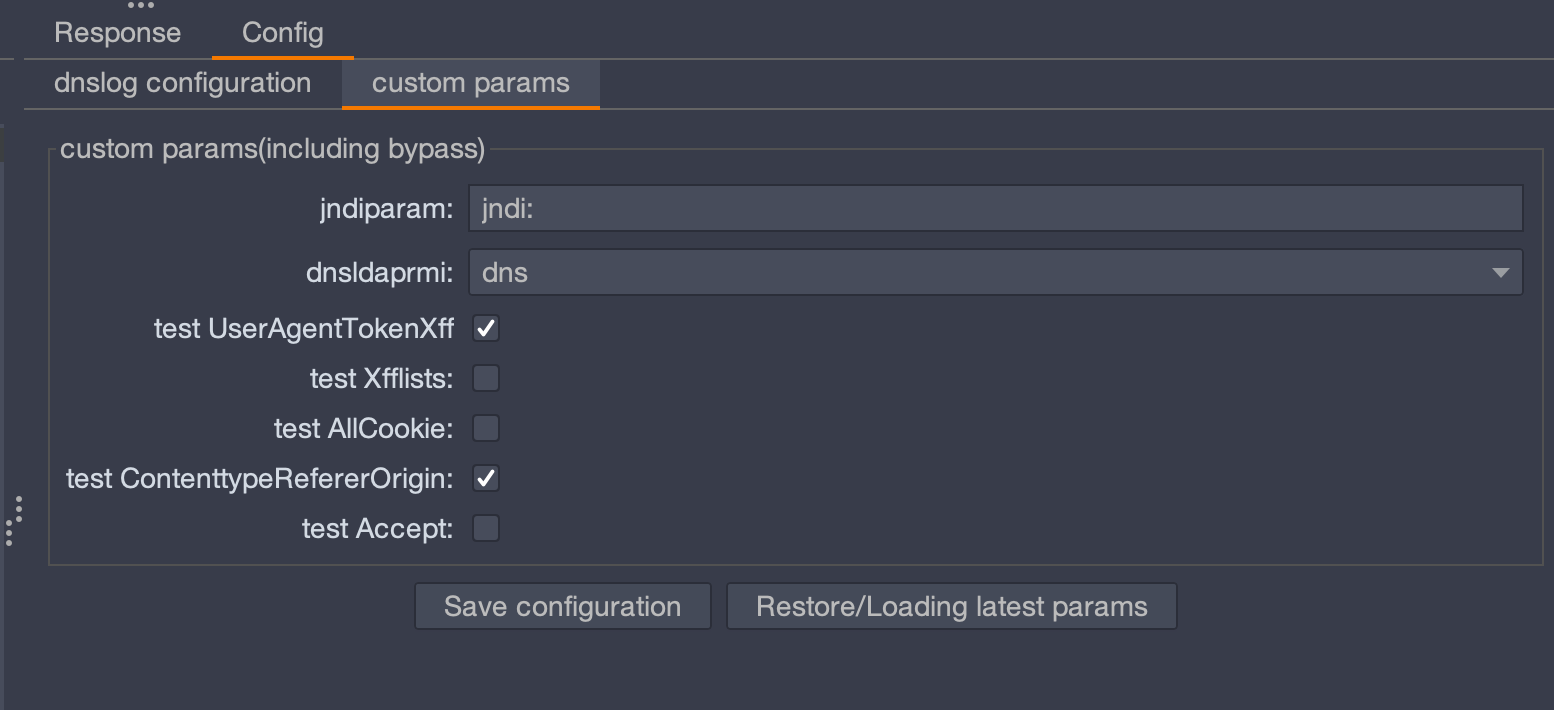Click the dropdown arrow of dnsldaprmi selector
The image size is (1554, 710).
1499,272
